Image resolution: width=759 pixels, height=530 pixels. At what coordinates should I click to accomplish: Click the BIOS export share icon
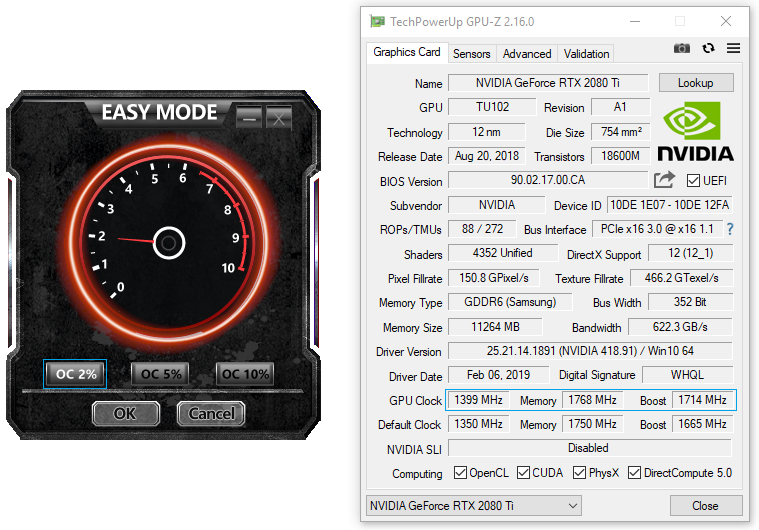(664, 180)
